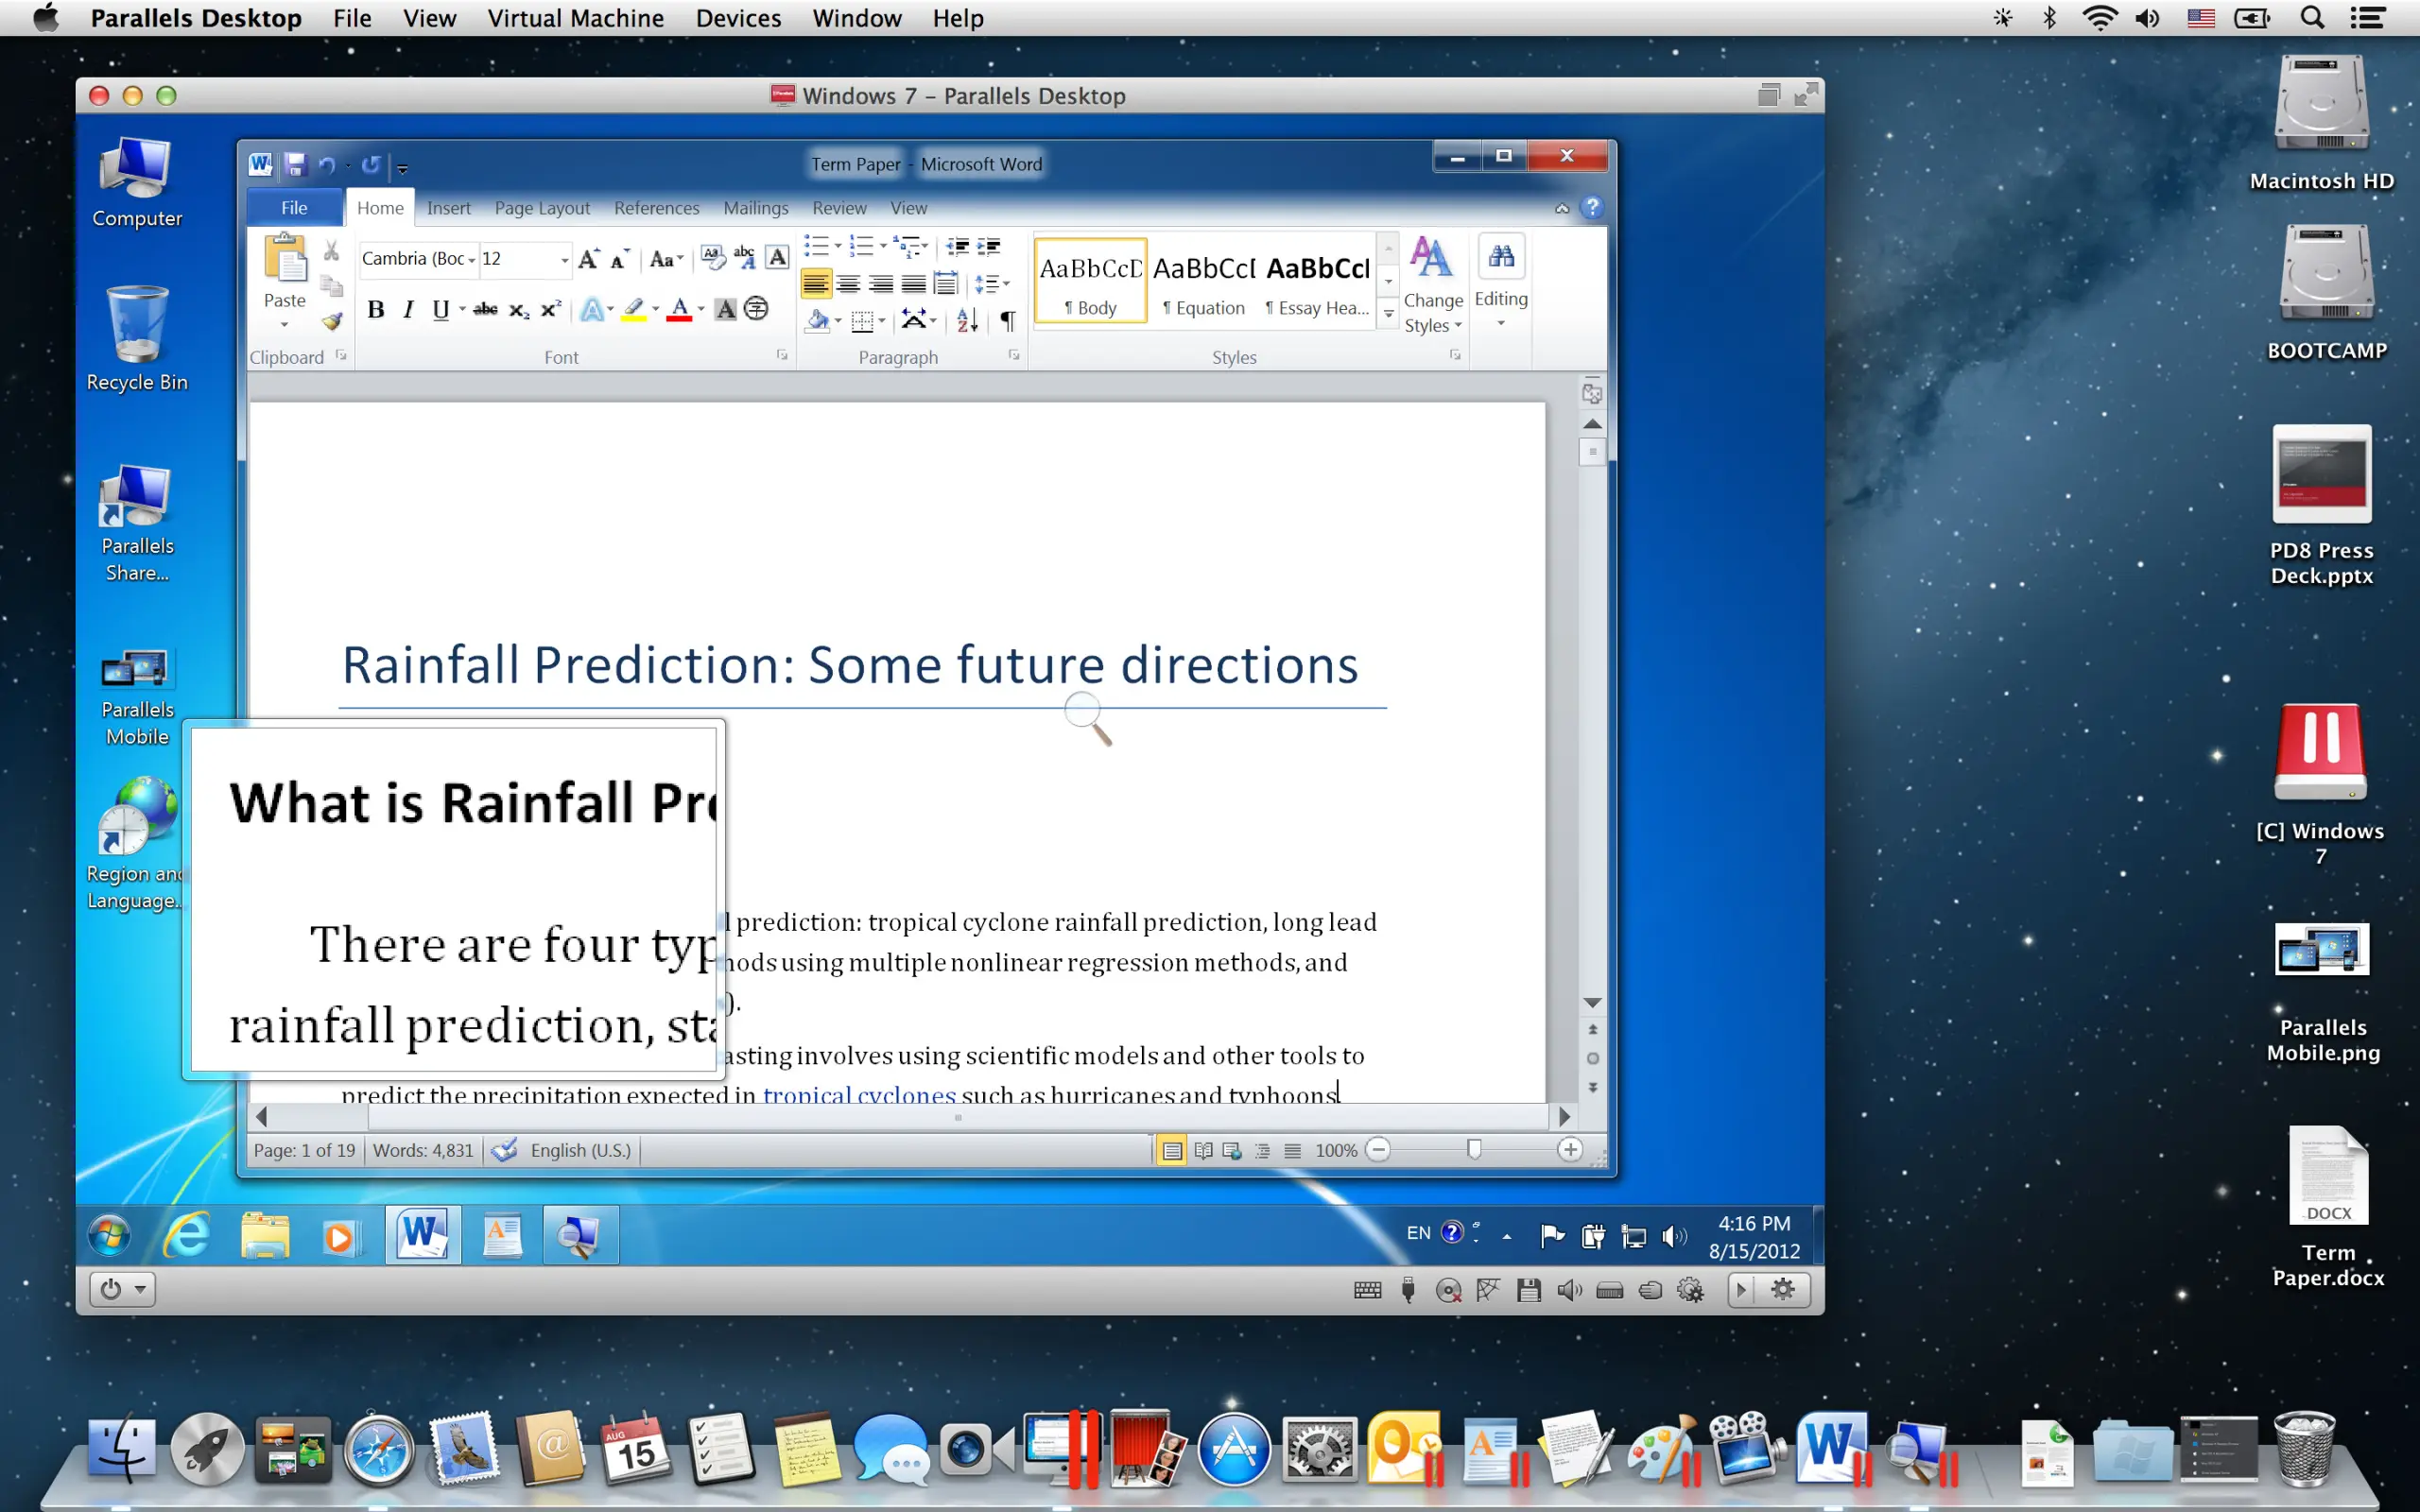Apply strikethrough formatting

tap(485, 309)
